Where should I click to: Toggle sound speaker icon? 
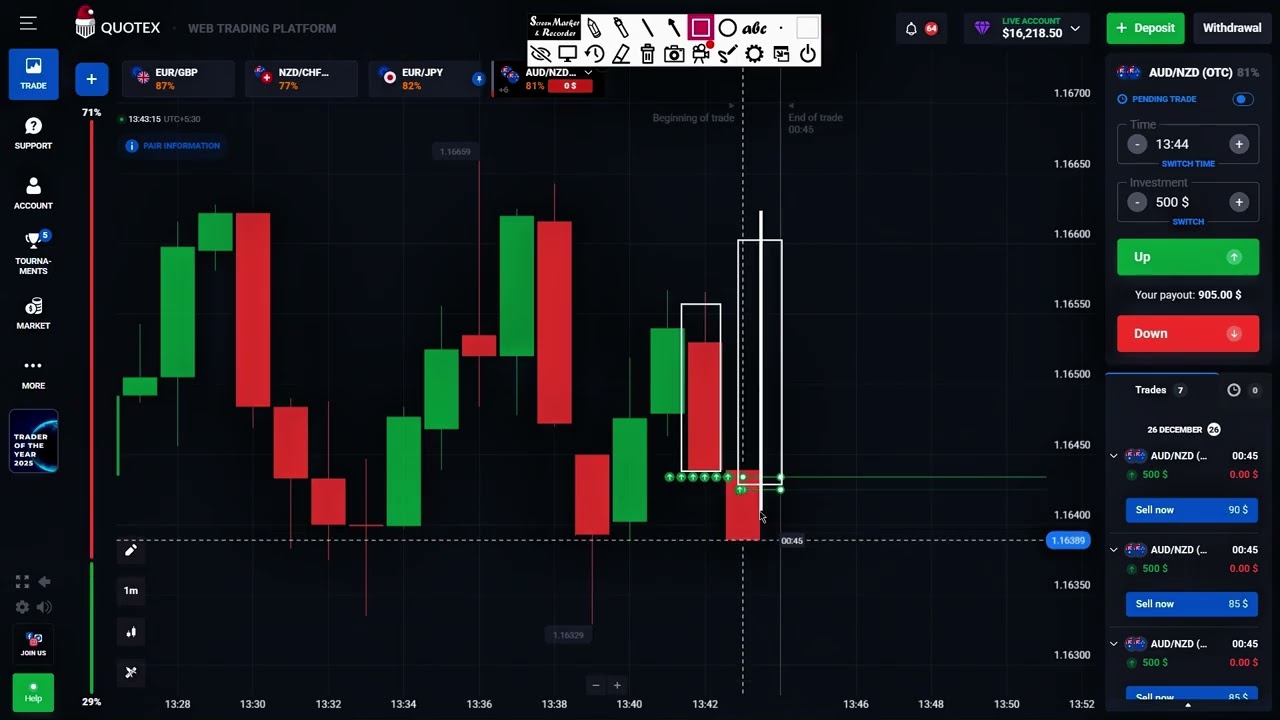tap(44, 607)
